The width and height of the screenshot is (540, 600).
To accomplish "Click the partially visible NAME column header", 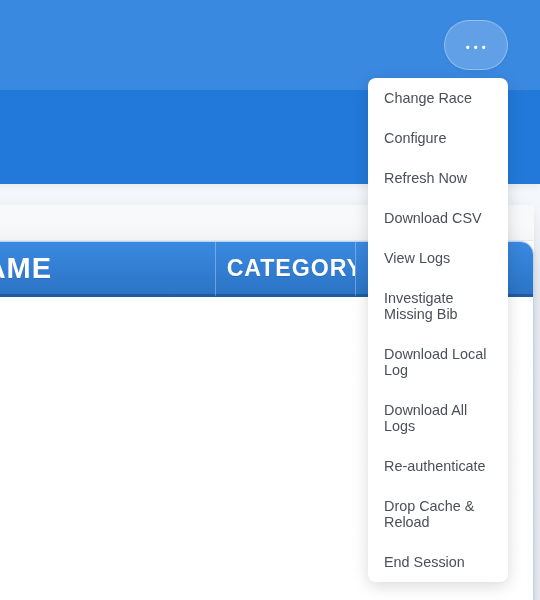I will (x=108, y=269).
